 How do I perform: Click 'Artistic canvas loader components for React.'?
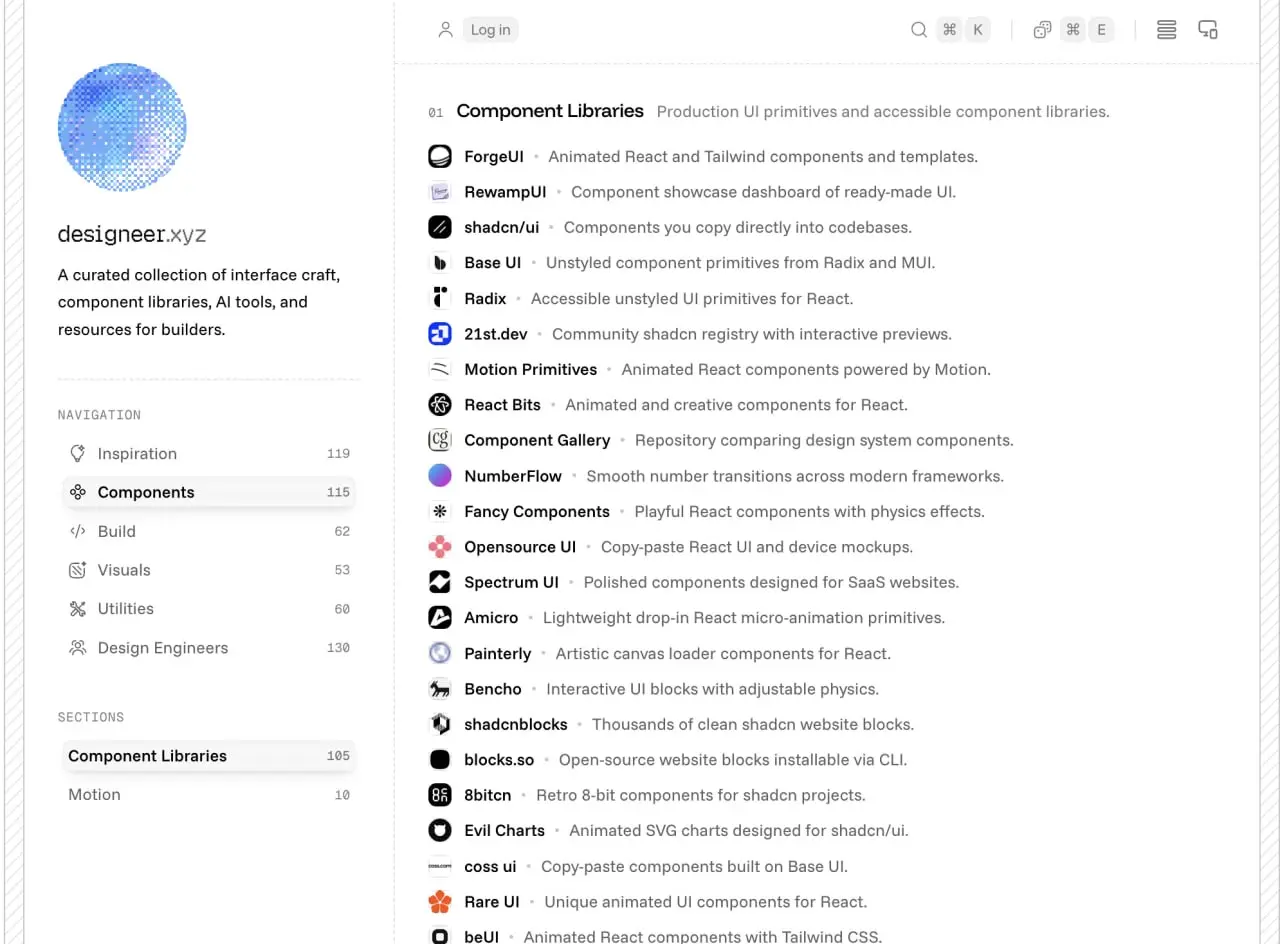(723, 654)
